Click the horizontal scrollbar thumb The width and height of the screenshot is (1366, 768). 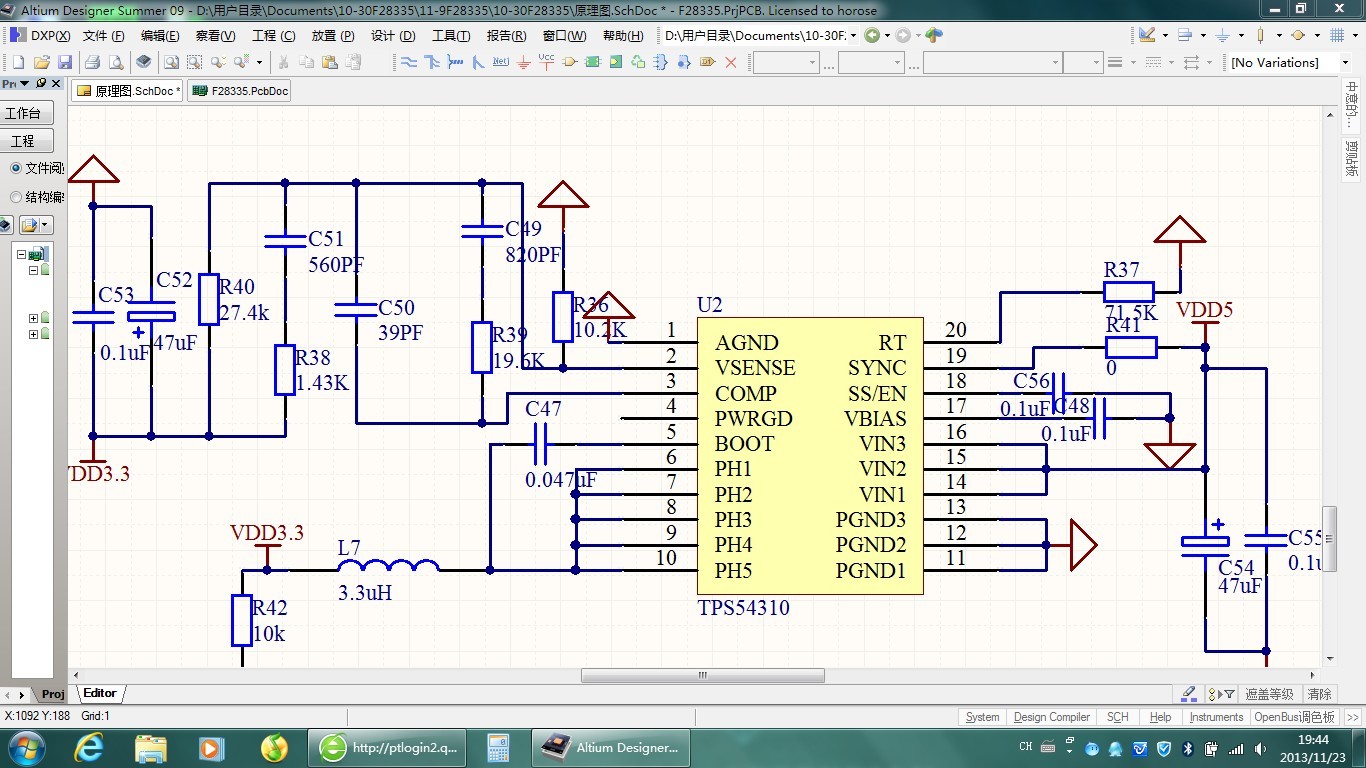pyautogui.click(x=702, y=676)
